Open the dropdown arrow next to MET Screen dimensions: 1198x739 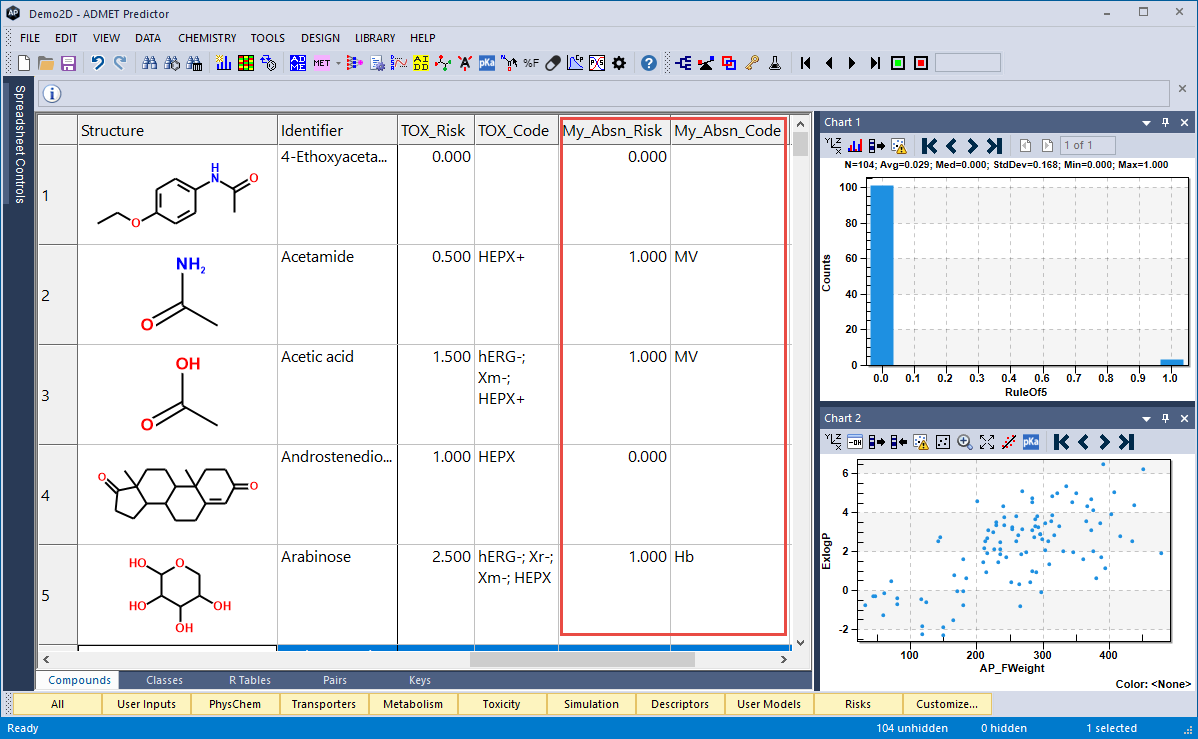tap(338, 63)
